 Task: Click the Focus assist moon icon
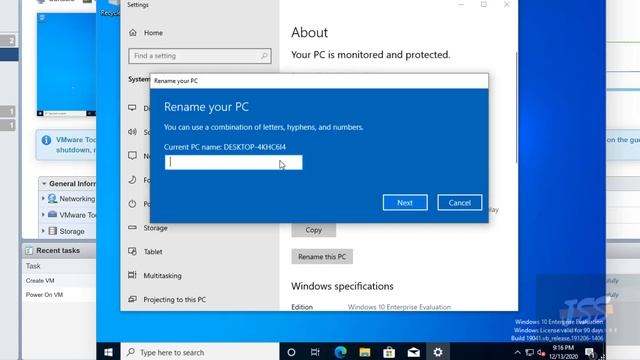[x=132, y=180]
